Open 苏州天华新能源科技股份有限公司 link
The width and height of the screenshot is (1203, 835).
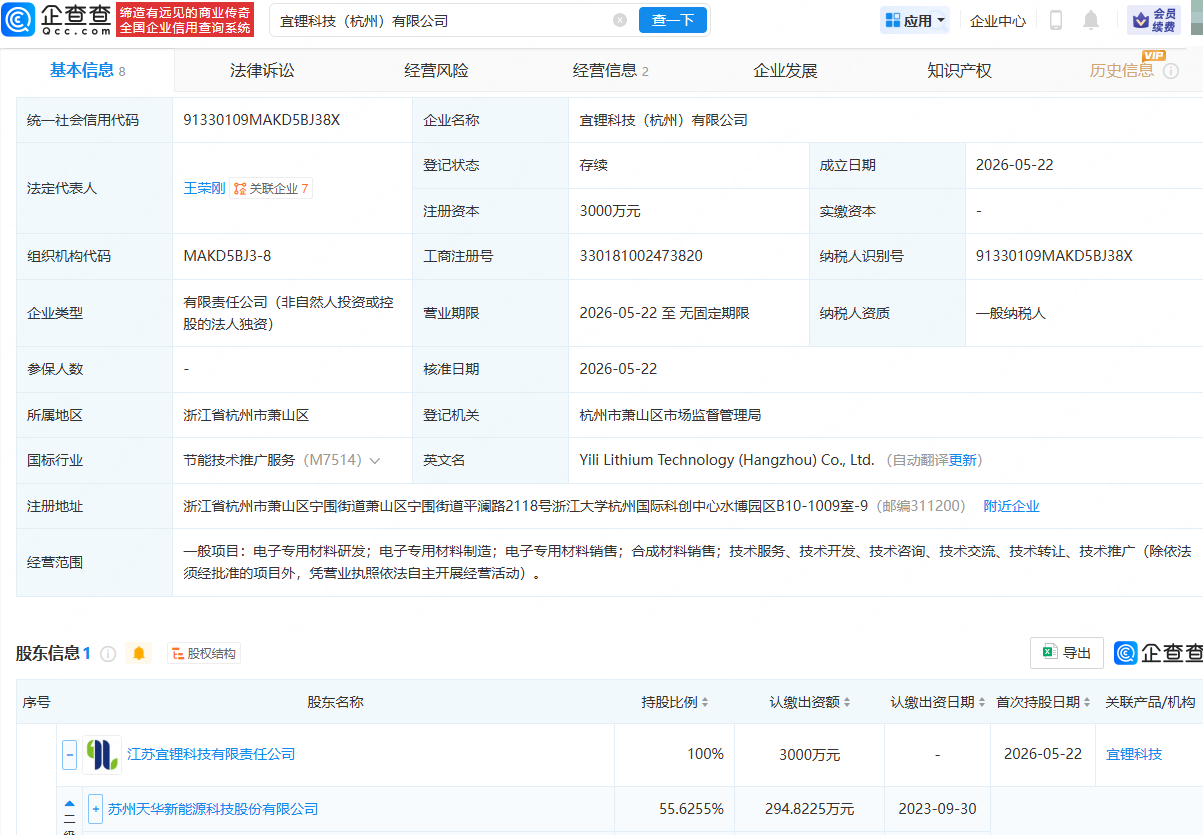click(213, 809)
